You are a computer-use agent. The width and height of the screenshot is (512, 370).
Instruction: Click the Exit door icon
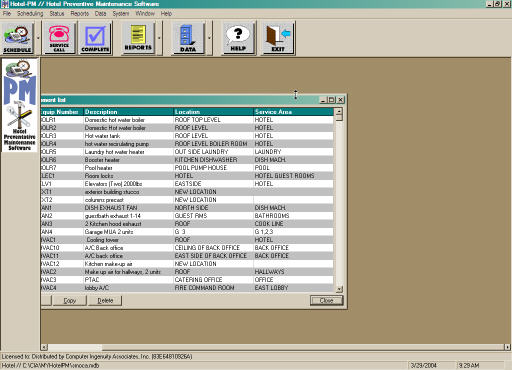[278, 38]
